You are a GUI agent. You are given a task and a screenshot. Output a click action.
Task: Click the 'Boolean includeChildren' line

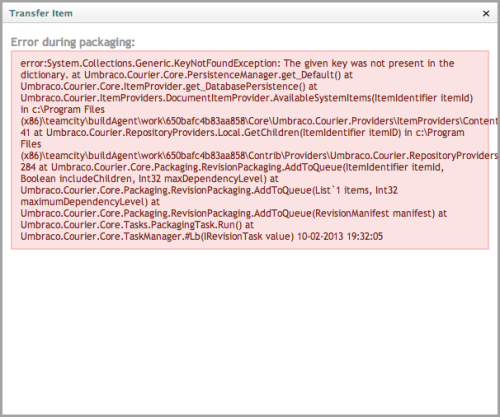[149, 179]
